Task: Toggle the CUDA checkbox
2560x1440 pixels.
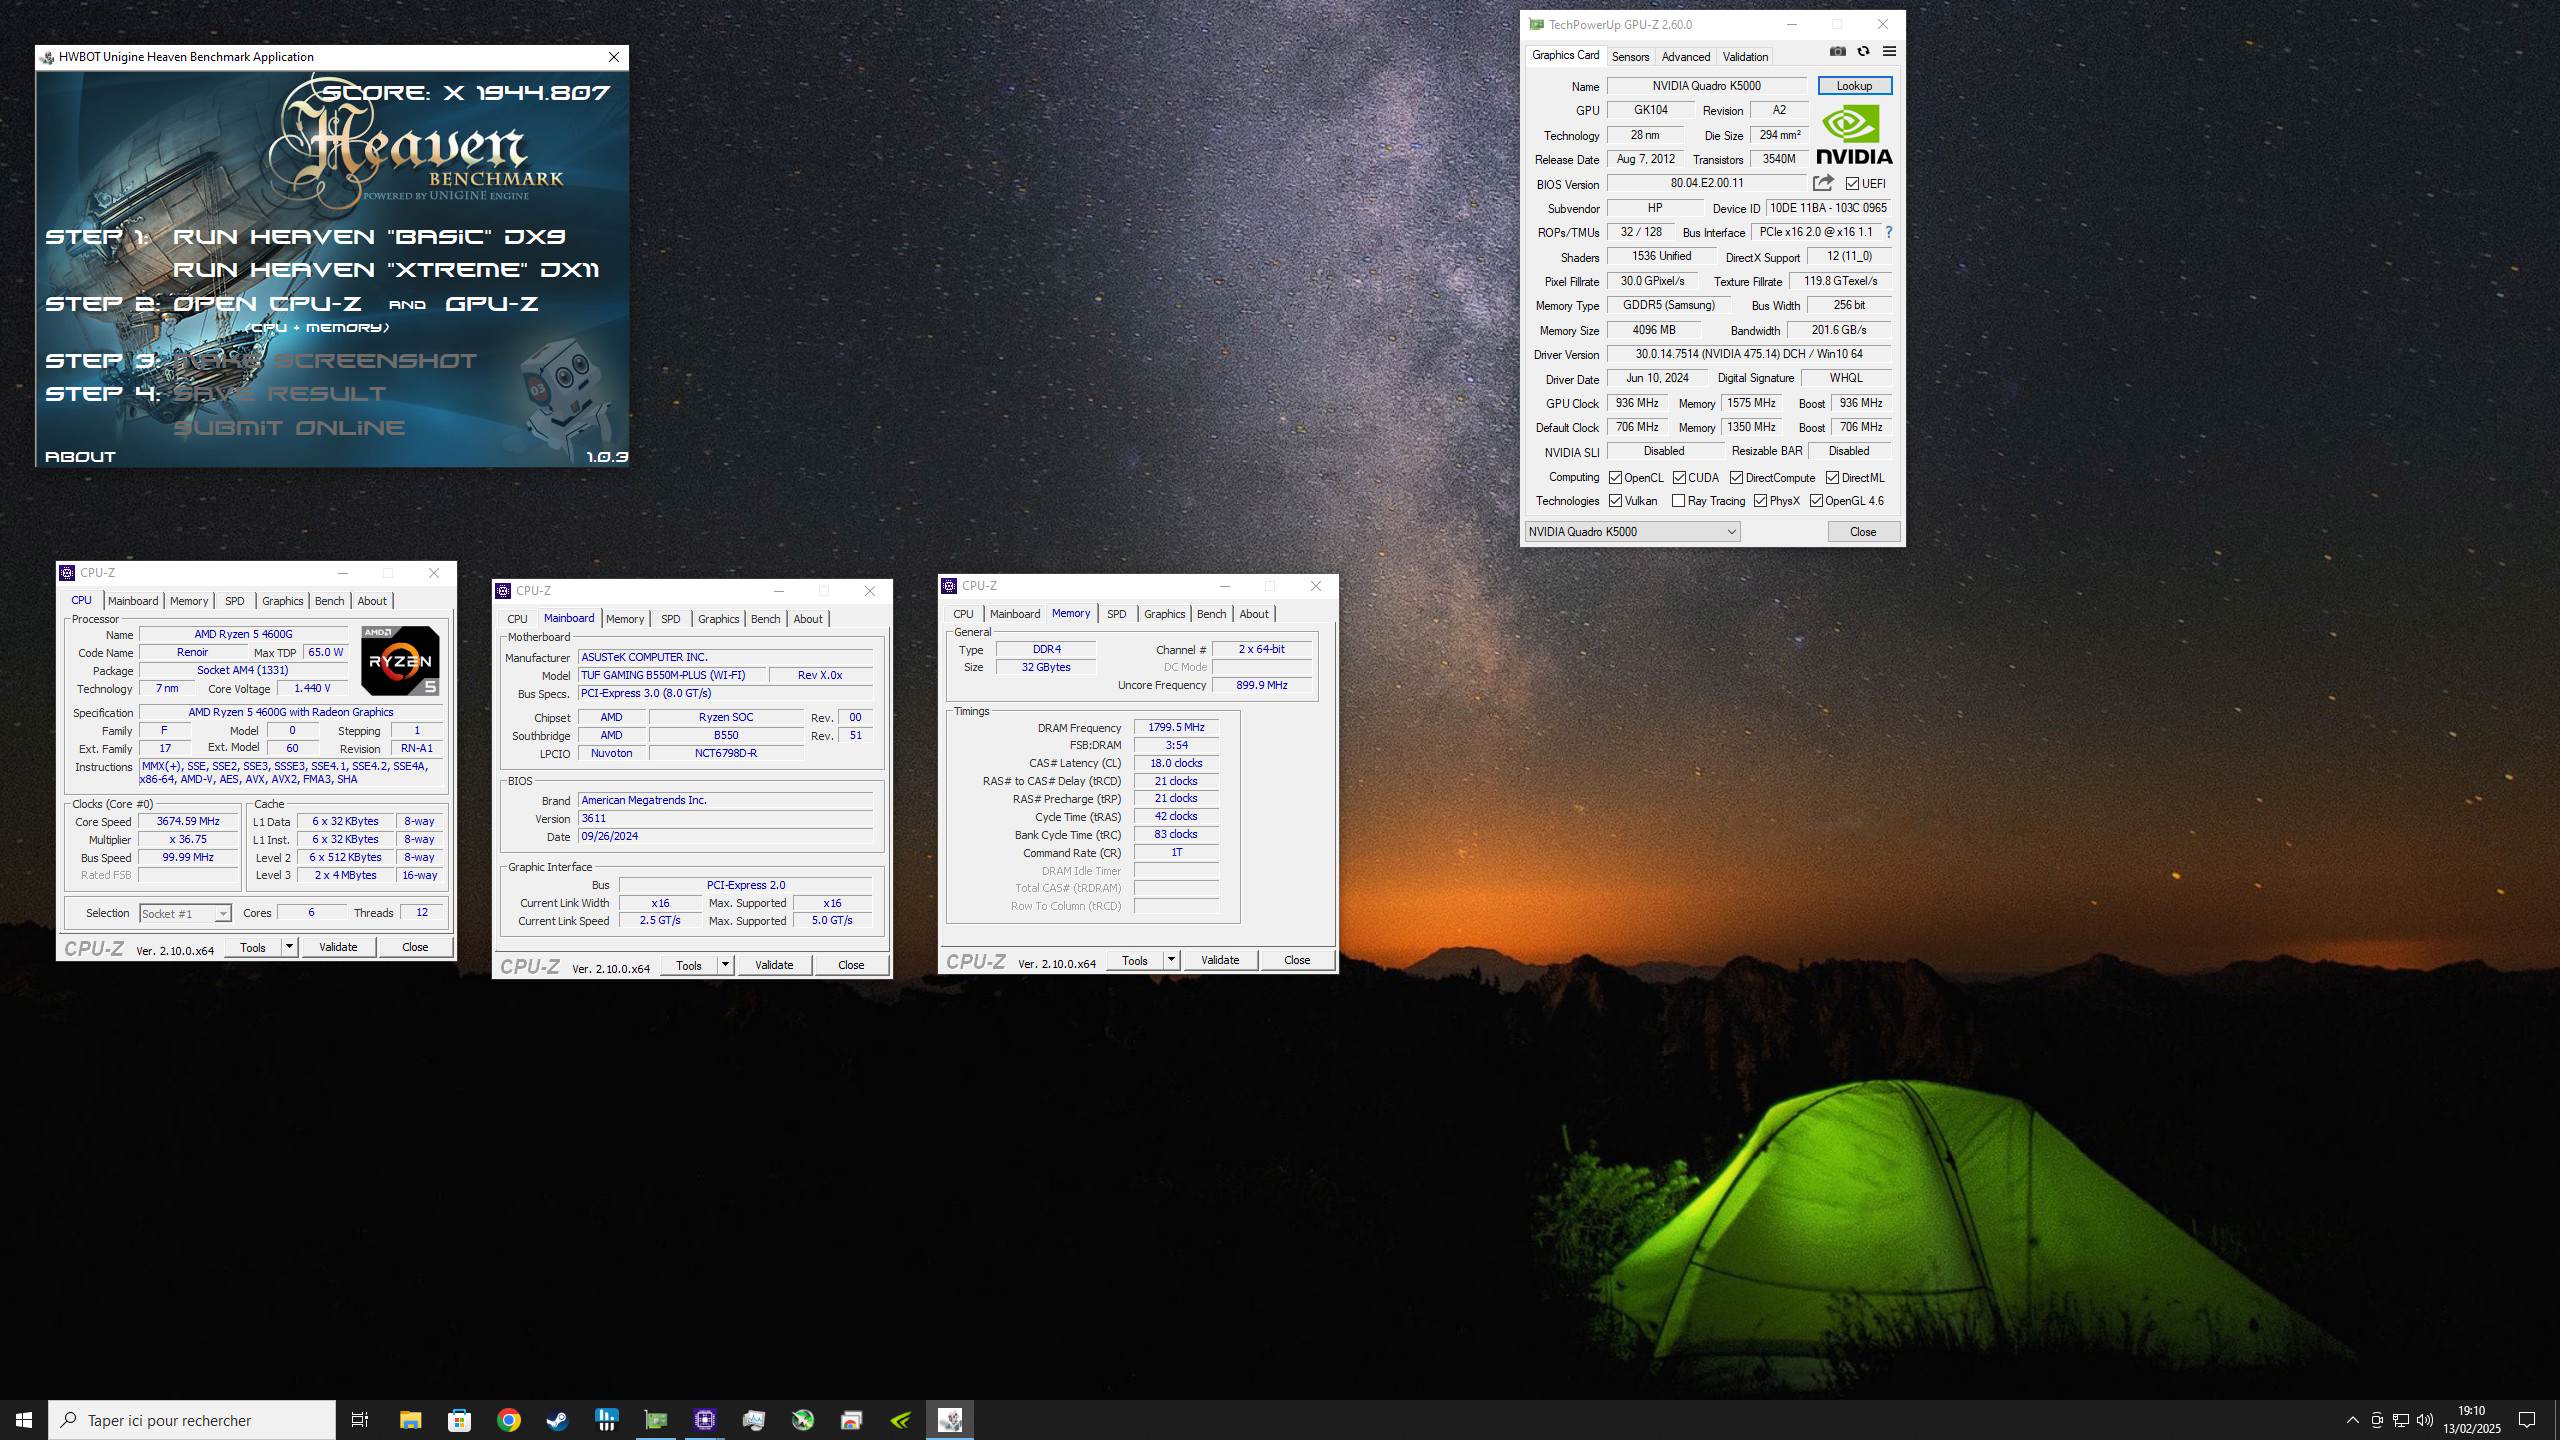Action: click(1679, 477)
